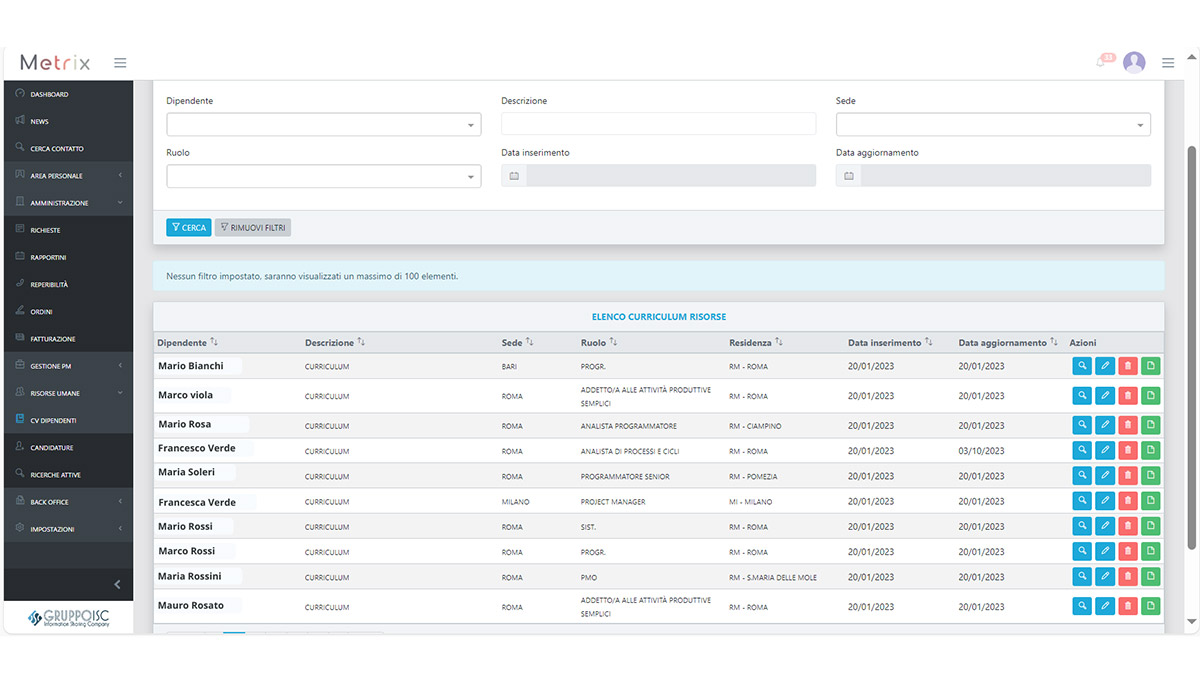Open Candidature in sidebar
This screenshot has width=1200, height=675.
pyautogui.click(x=68, y=448)
